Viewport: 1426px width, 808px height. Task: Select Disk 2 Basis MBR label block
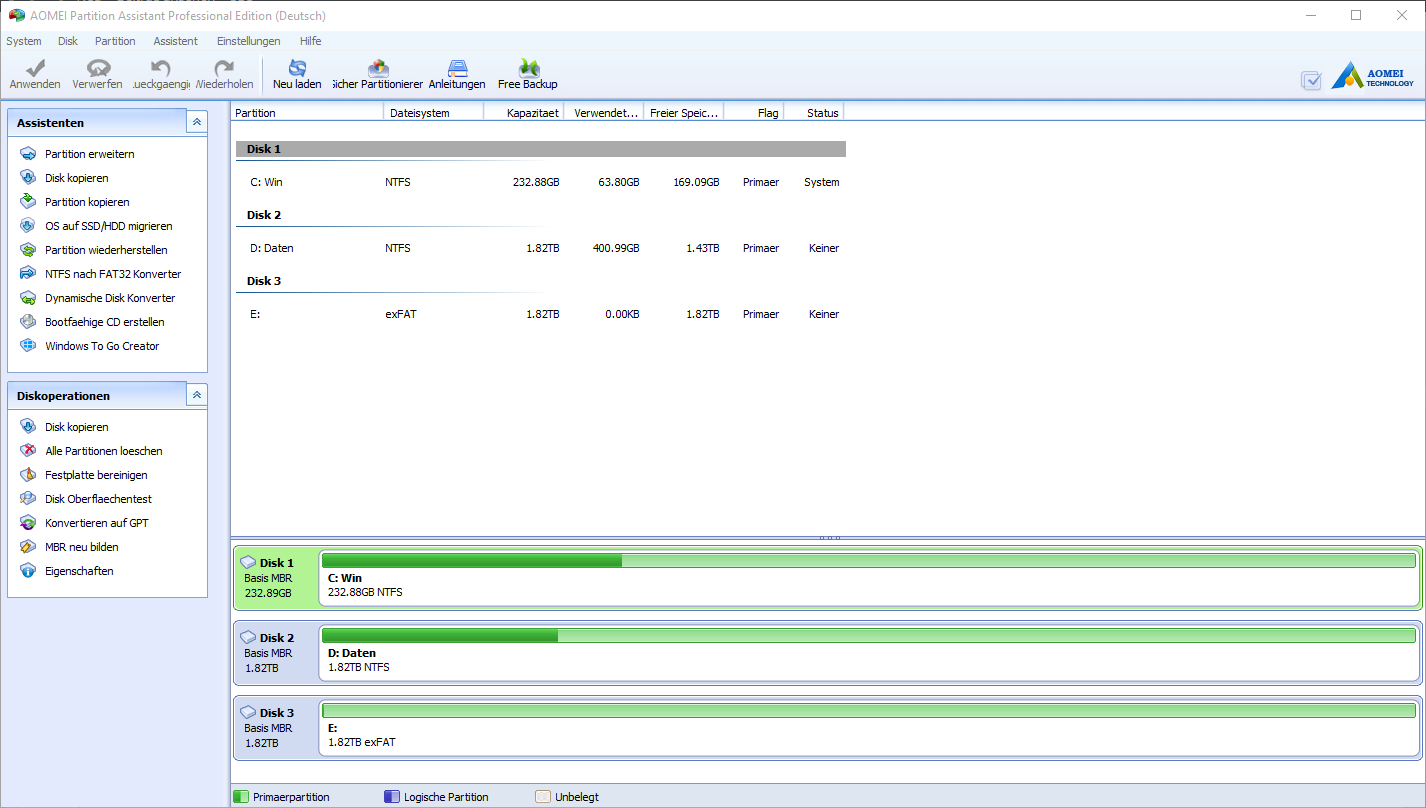click(275, 653)
